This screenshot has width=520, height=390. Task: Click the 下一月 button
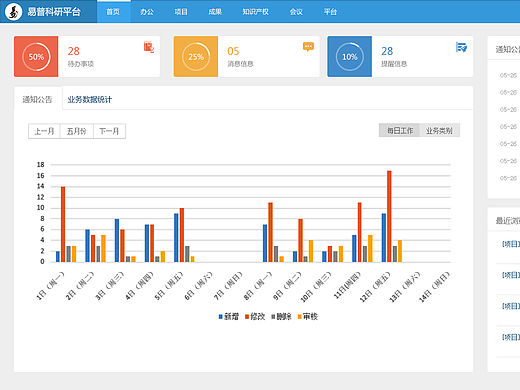109,131
